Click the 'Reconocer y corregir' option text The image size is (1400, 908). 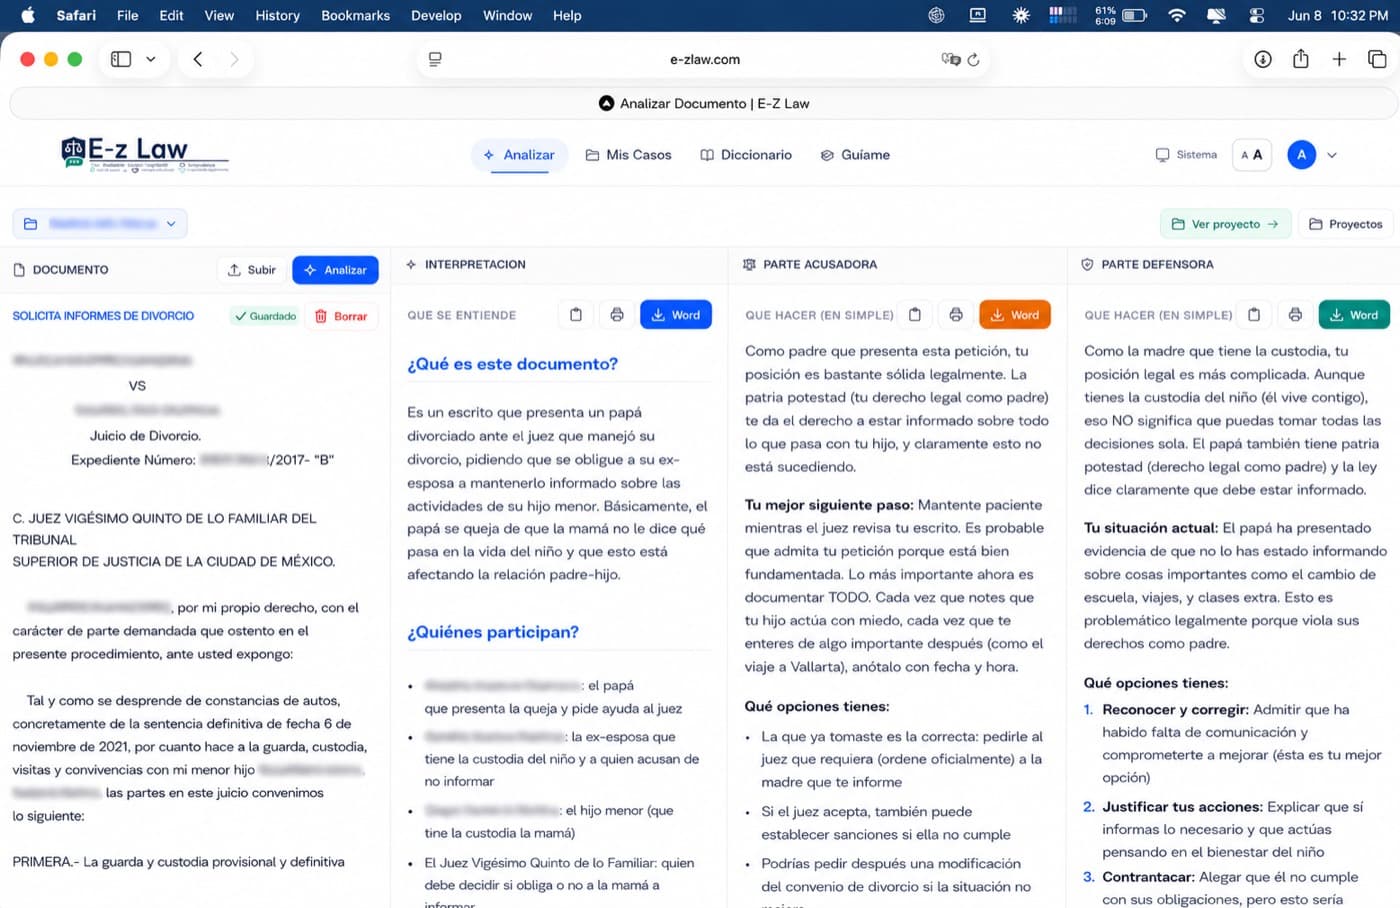click(x=1175, y=709)
